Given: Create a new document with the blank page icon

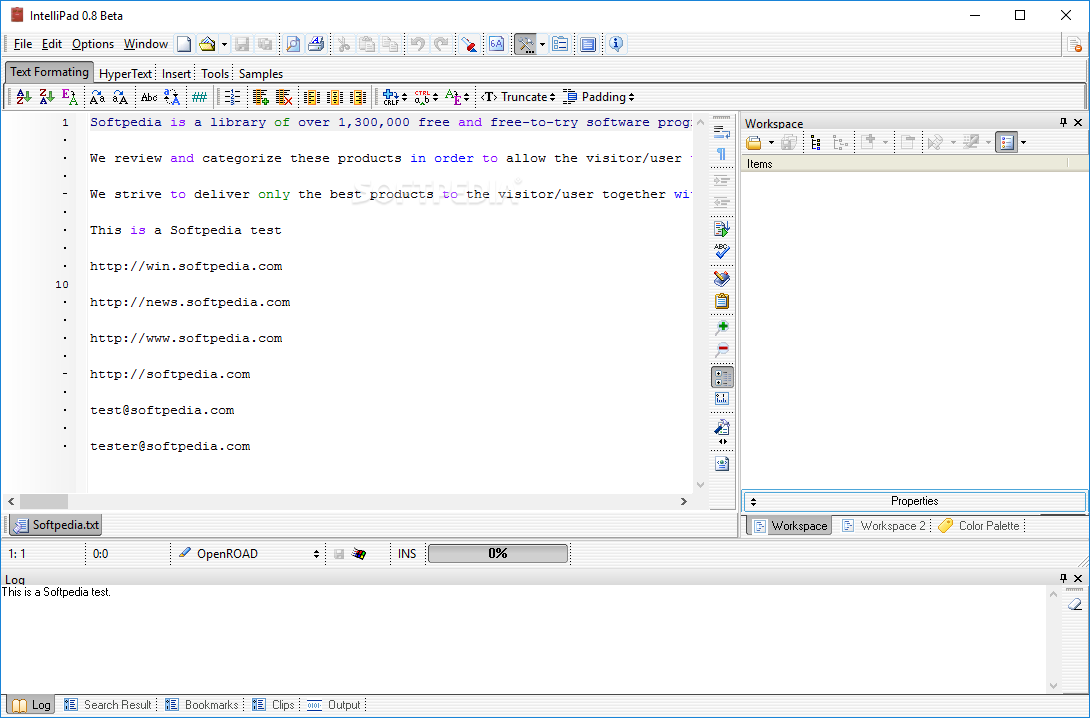Looking at the screenshot, I should 184,44.
